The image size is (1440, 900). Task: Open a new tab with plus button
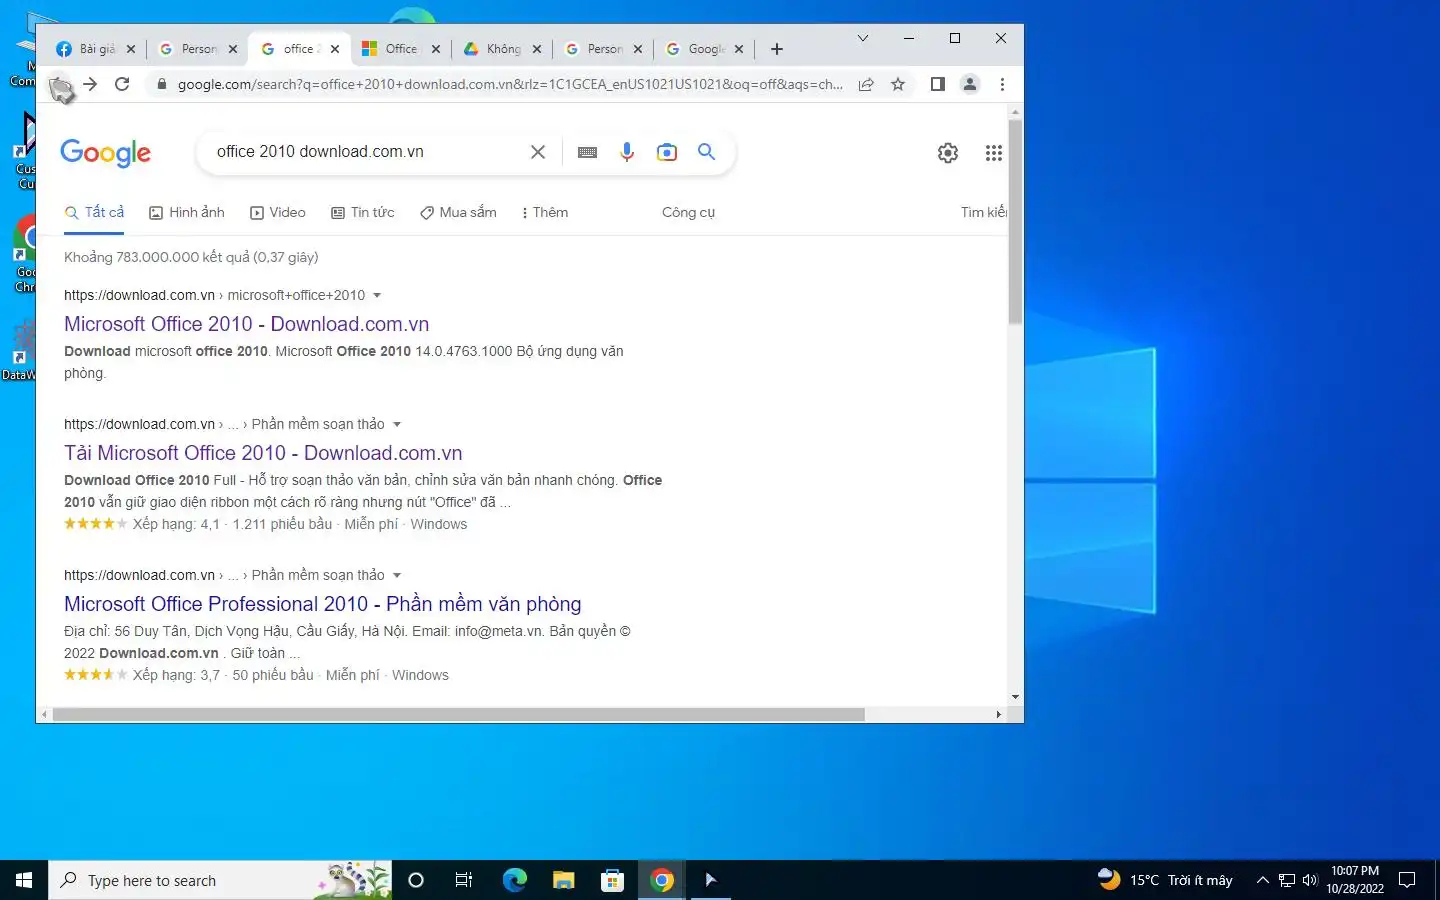pos(777,49)
